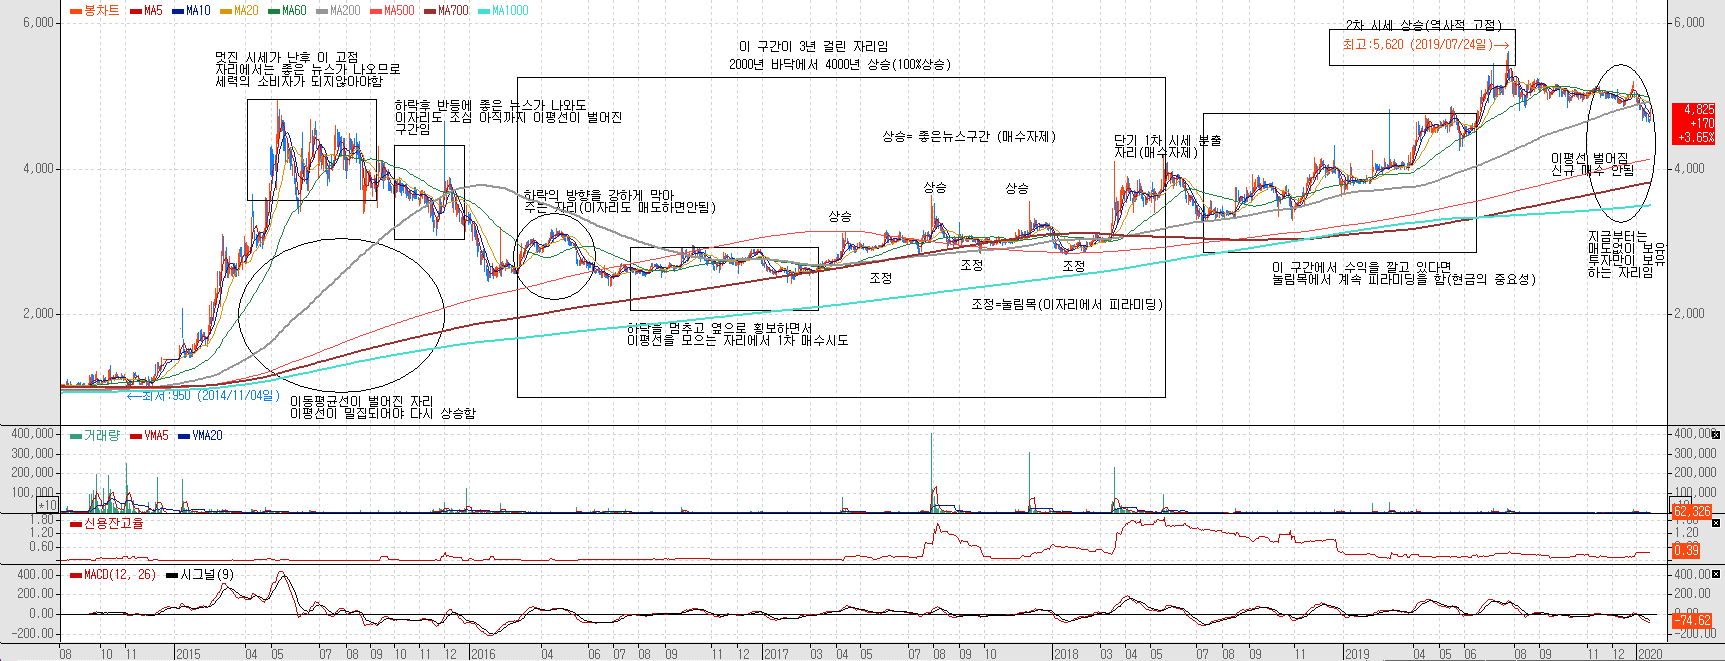The width and height of the screenshot is (1725, 661).
Task: Select the MA10 legend label
Action: (192, 10)
